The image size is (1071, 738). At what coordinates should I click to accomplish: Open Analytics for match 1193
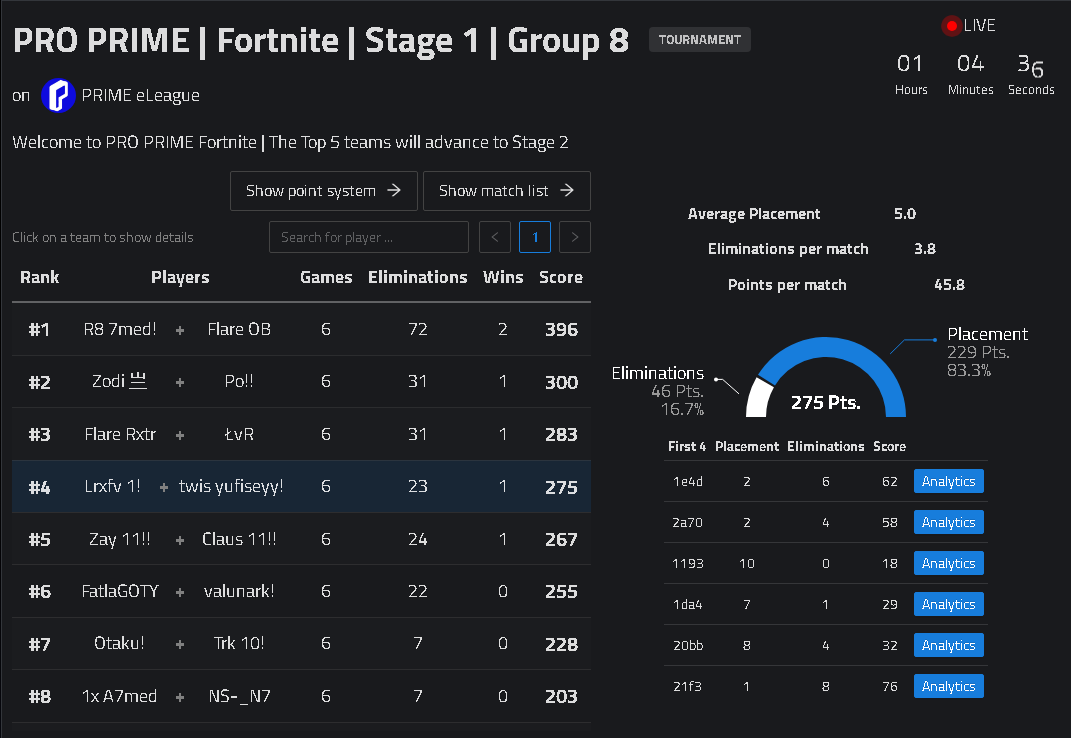point(949,563)
